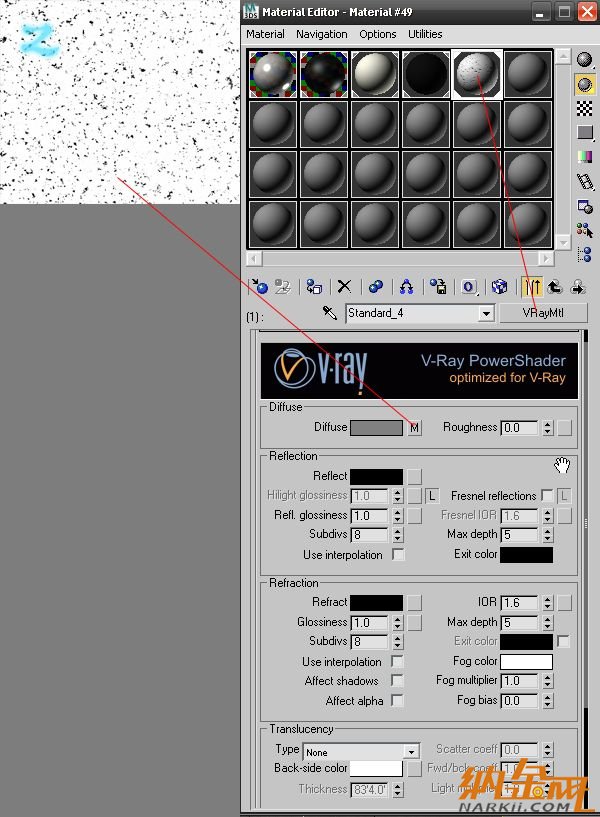Click the Back-side color white swatch

coord(377,768)
